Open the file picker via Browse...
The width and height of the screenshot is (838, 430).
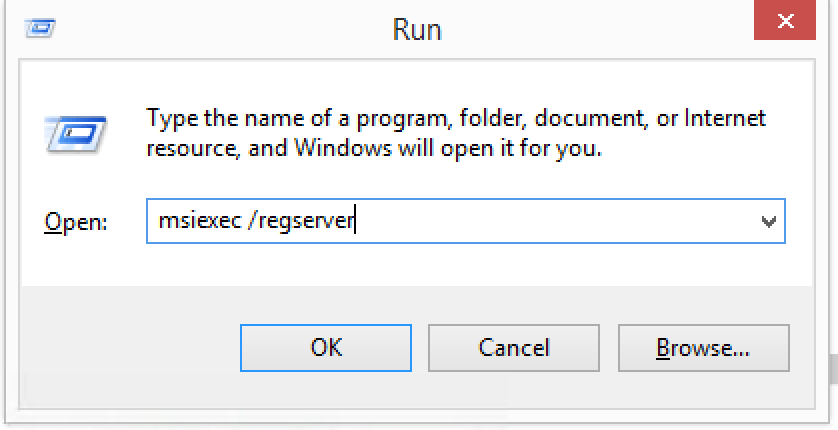pyautogui.click(x=702, y=347)
